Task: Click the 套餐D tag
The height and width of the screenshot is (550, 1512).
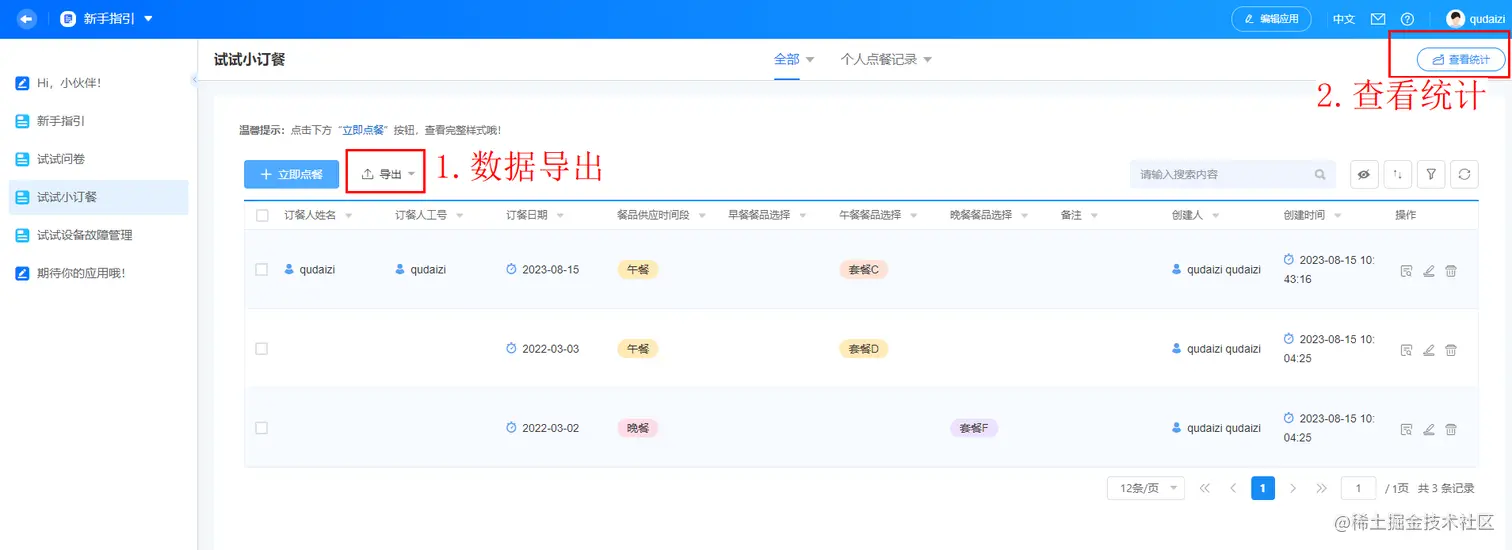Action: (x=863, y=349)
